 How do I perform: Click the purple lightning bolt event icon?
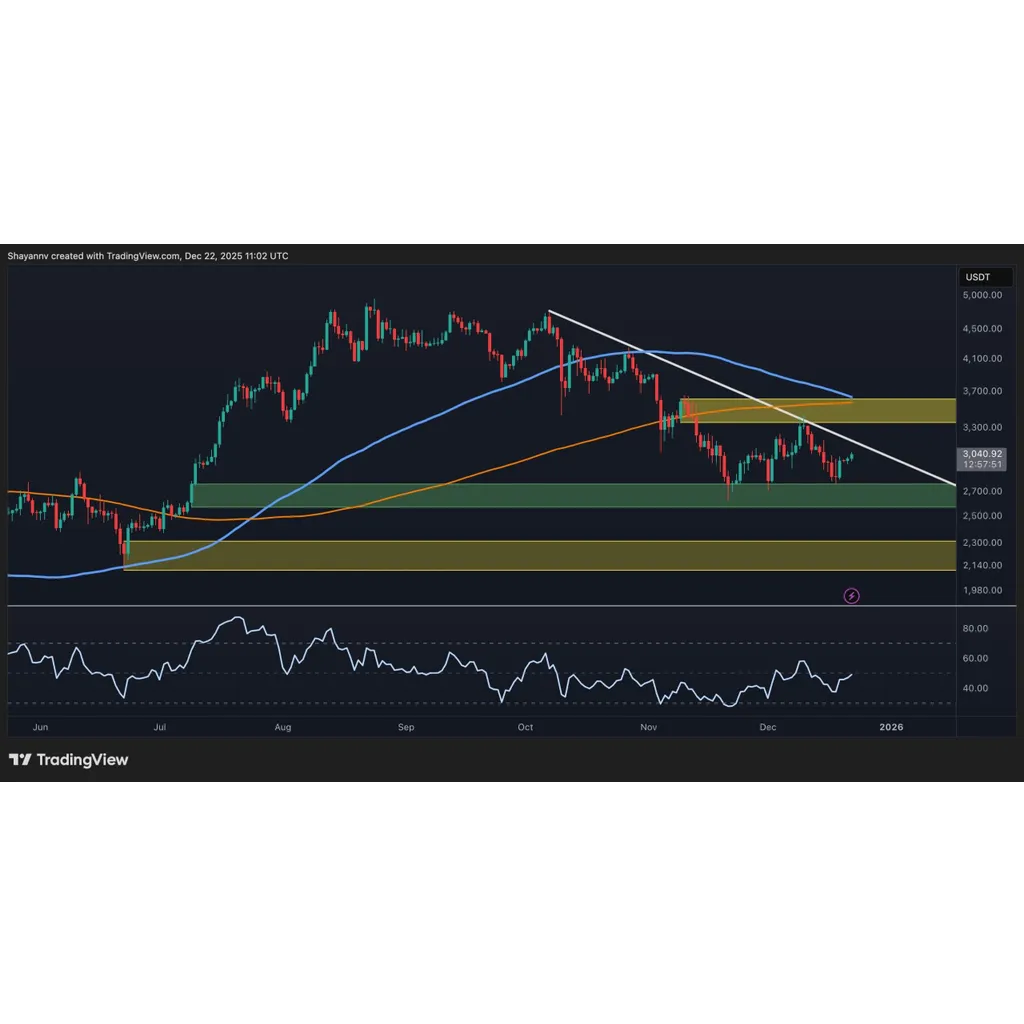[x=851, y=596]
